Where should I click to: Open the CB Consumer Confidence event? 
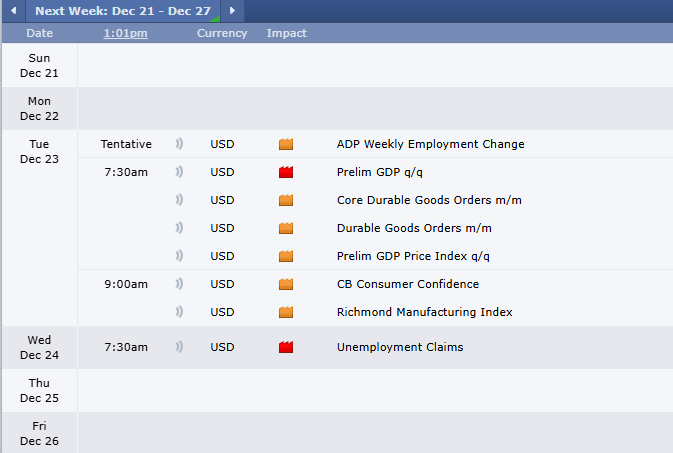pyautogui.click(x=407, y=284)
